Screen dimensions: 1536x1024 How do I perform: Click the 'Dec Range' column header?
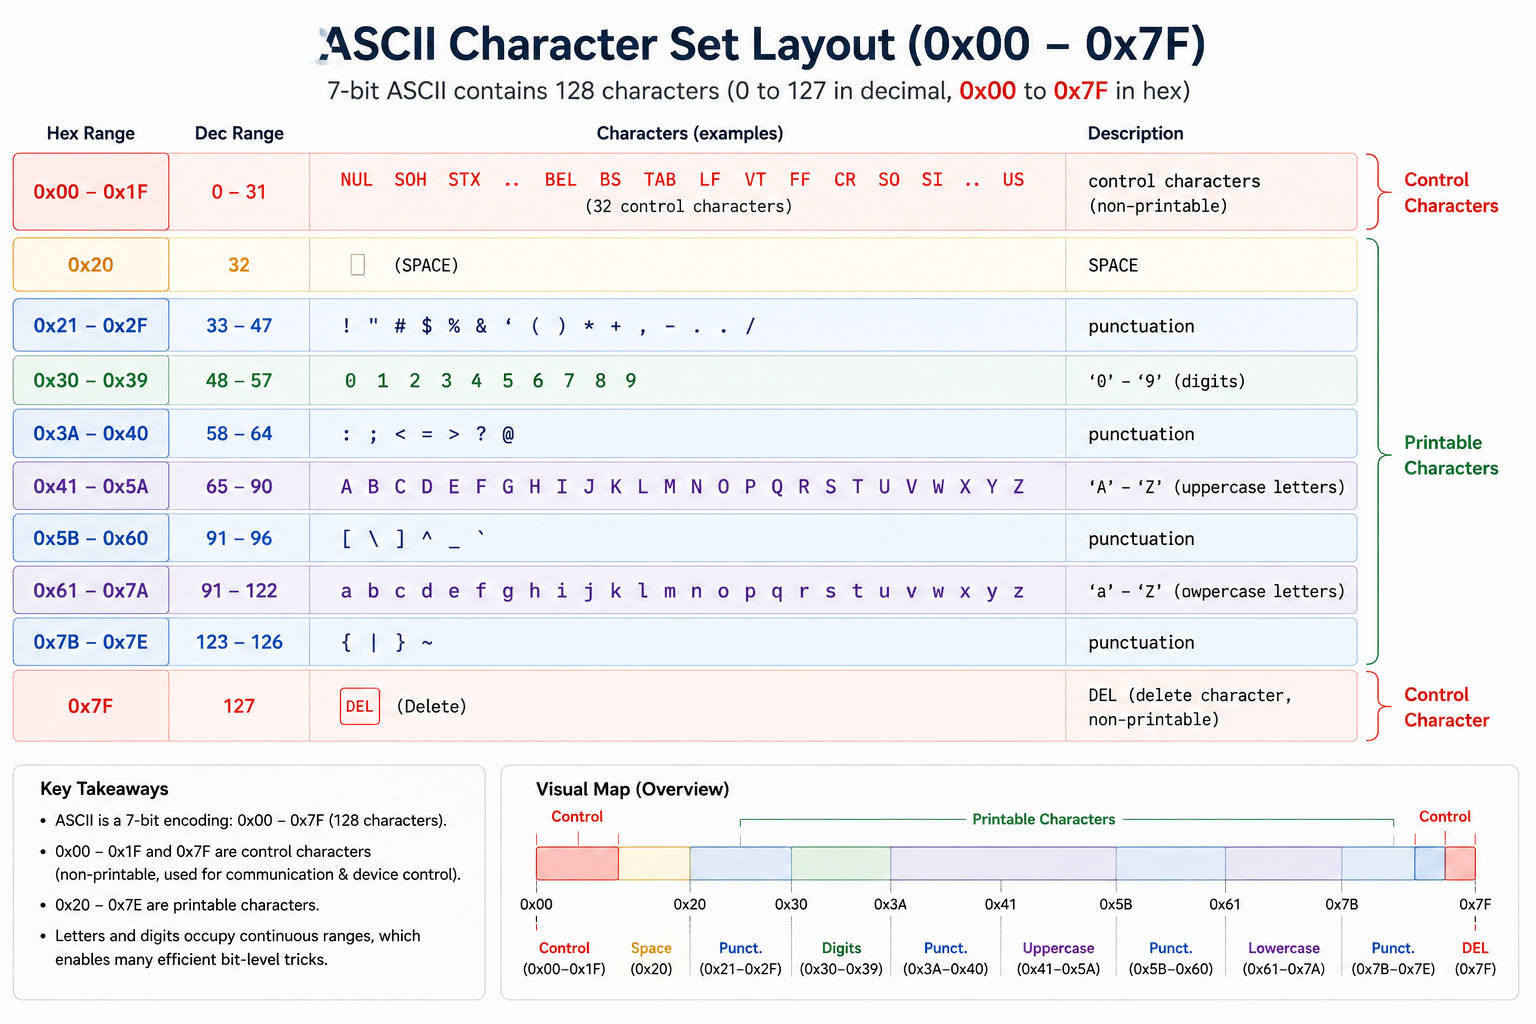[239, 133]
